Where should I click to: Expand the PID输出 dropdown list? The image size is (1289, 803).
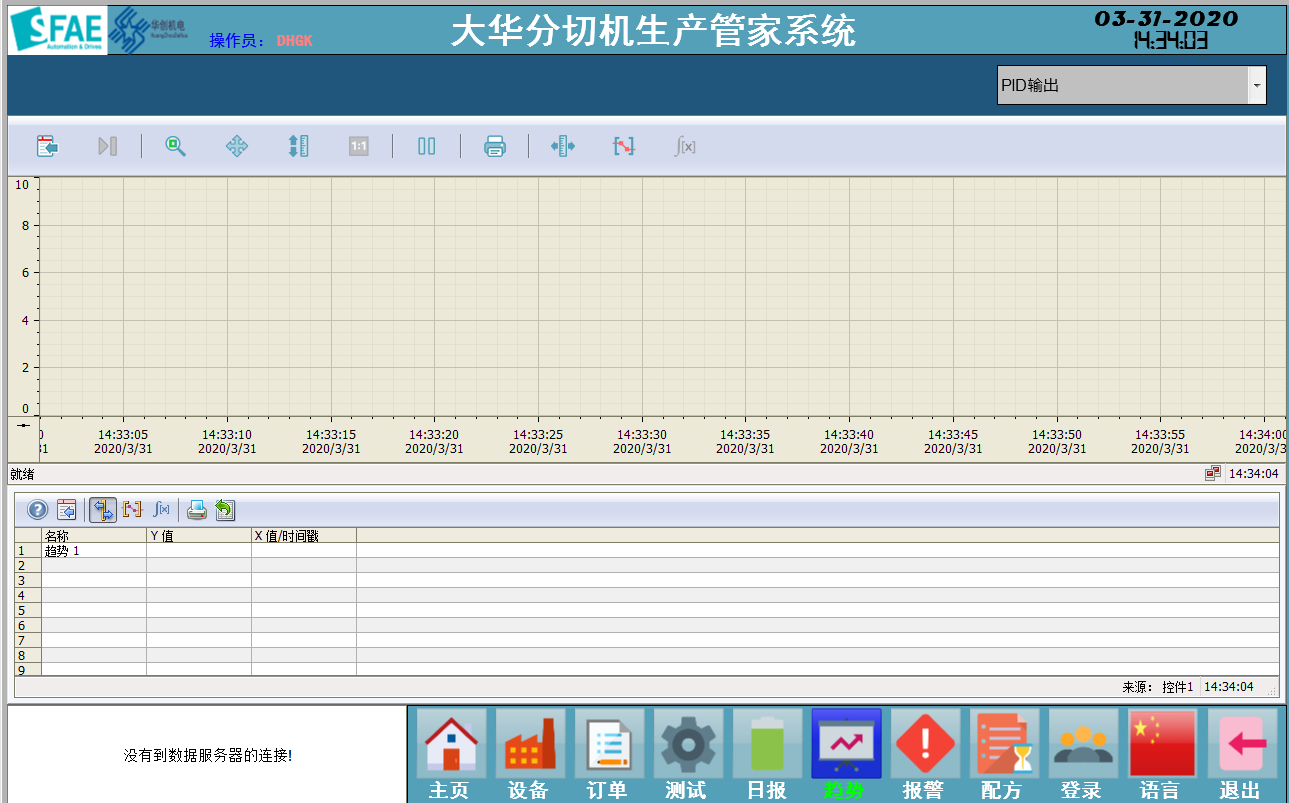pyautogui.click(x=1256, y=86)
